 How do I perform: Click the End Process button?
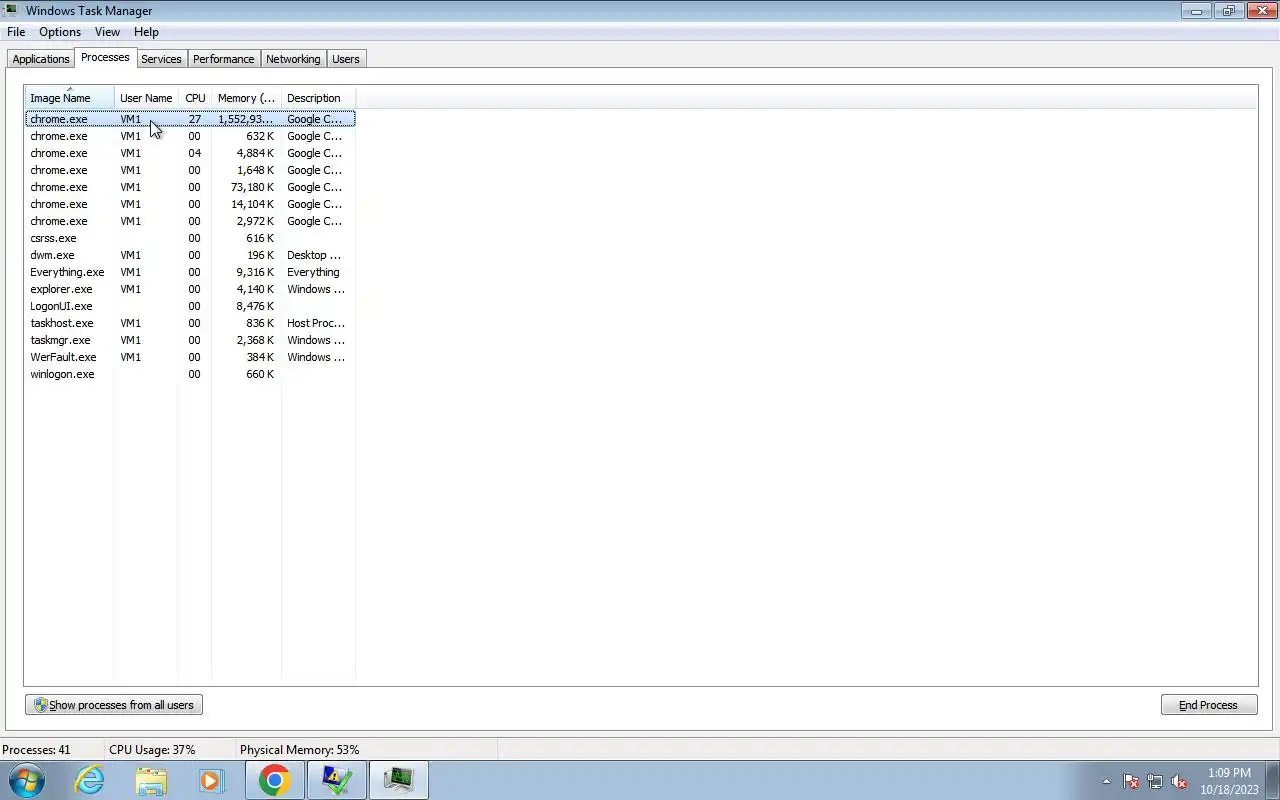1208,705
